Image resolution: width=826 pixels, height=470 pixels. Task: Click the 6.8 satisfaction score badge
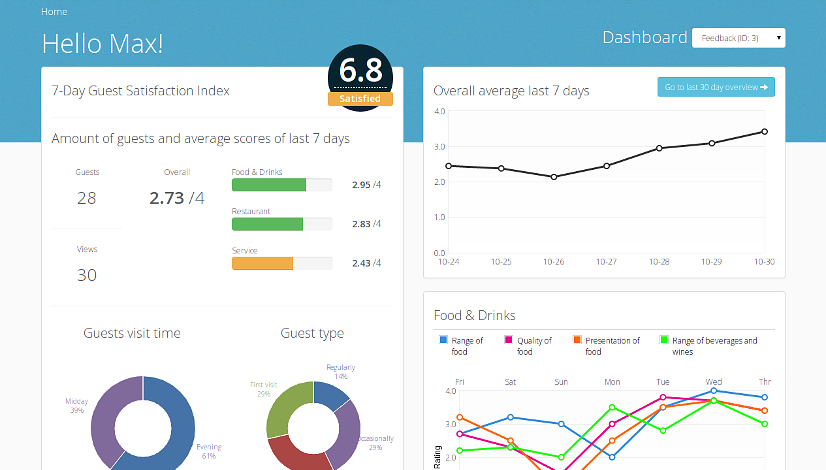click(x=360, y=71)
